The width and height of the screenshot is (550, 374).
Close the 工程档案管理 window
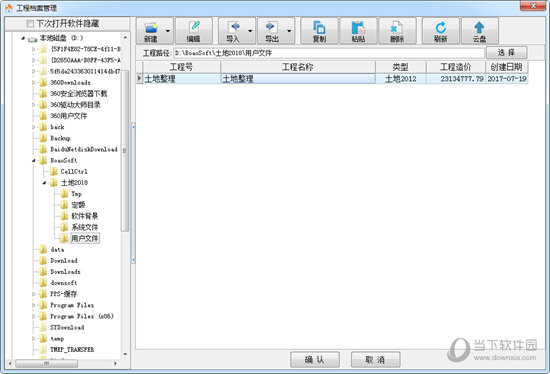(533, 6)
